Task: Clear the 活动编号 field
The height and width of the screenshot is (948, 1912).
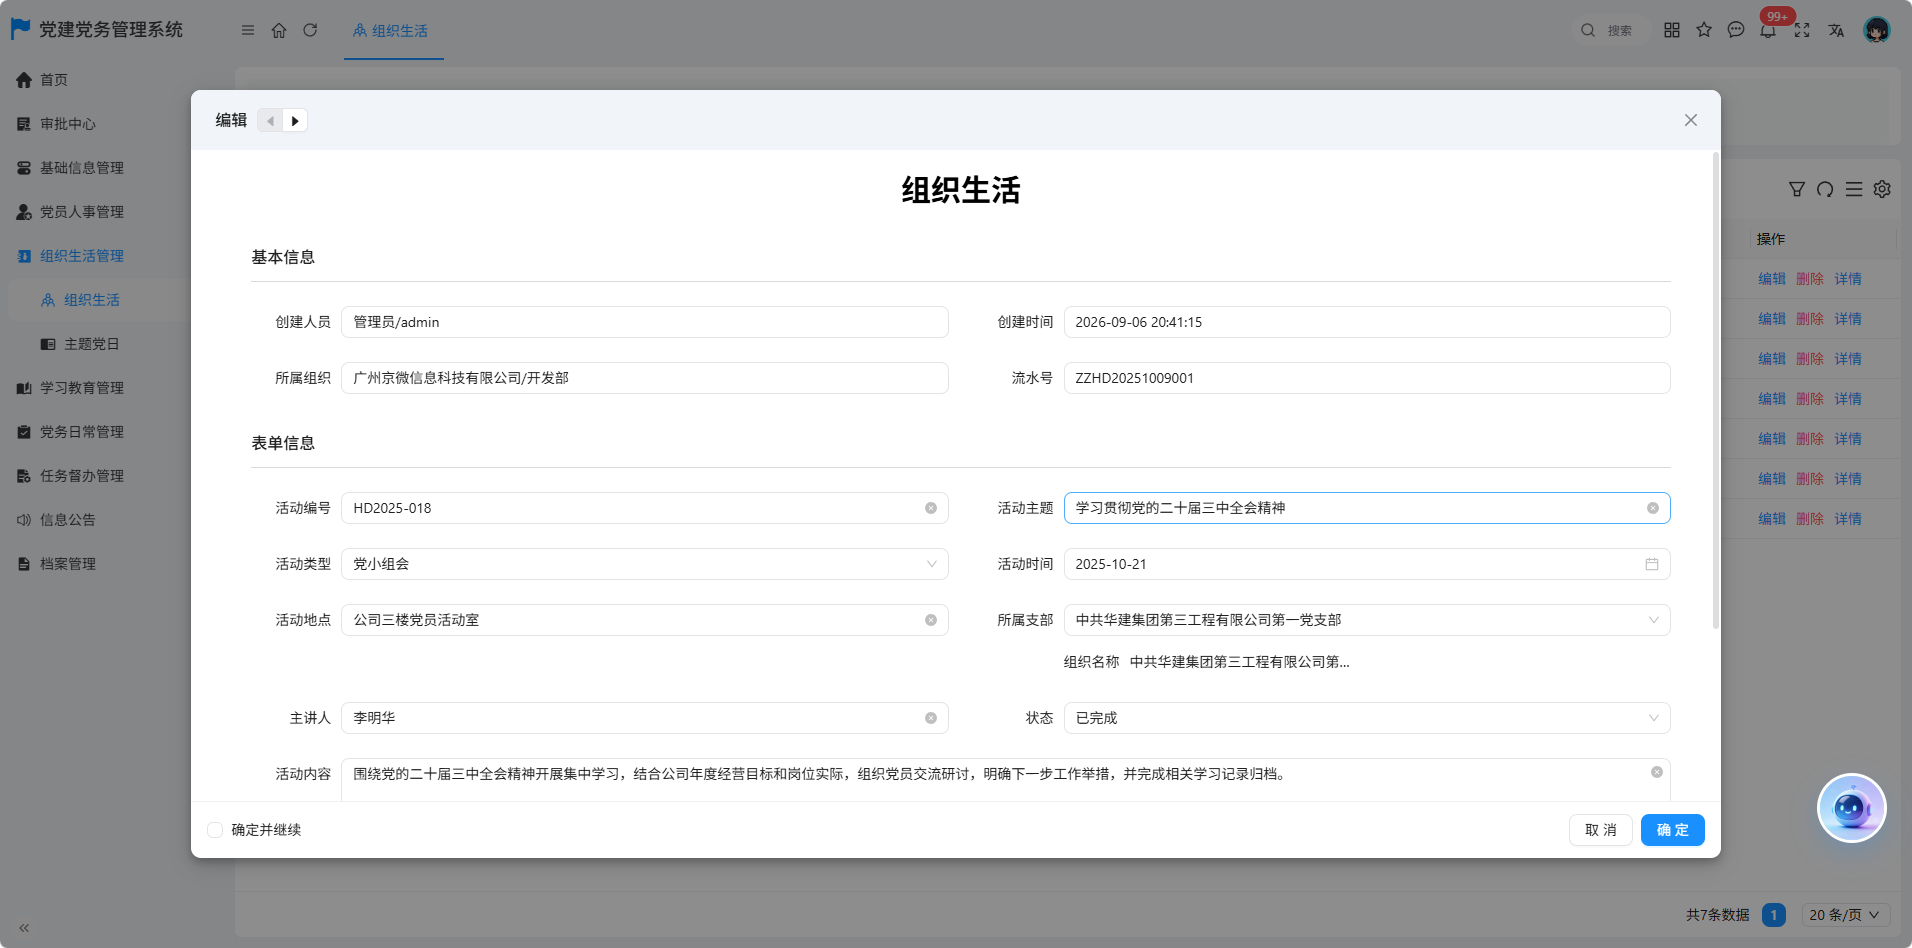Action: [x=931, y=508]
